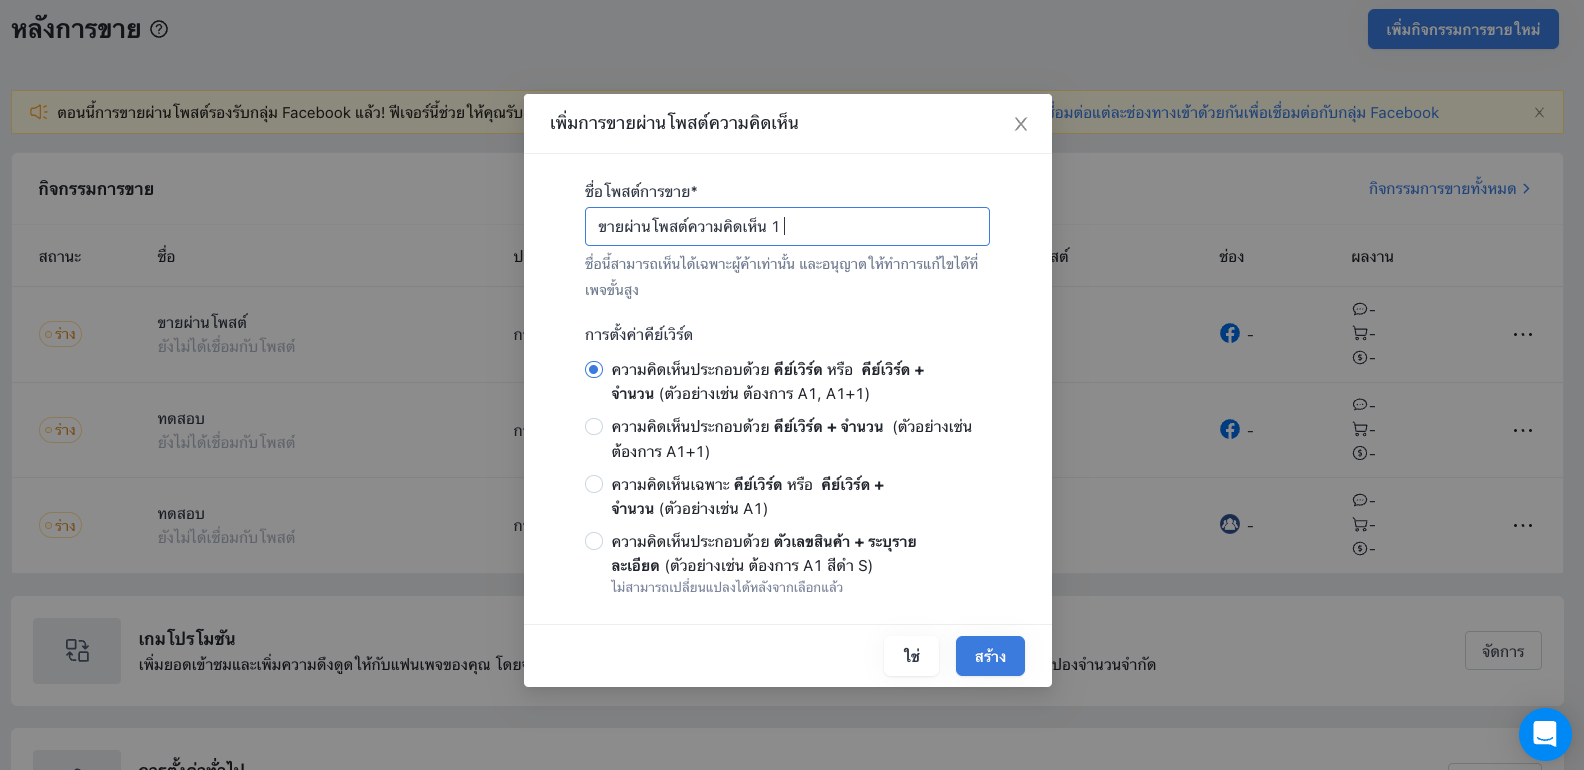
Task: Click the ช่อง column header
Action: [1231, 257]
